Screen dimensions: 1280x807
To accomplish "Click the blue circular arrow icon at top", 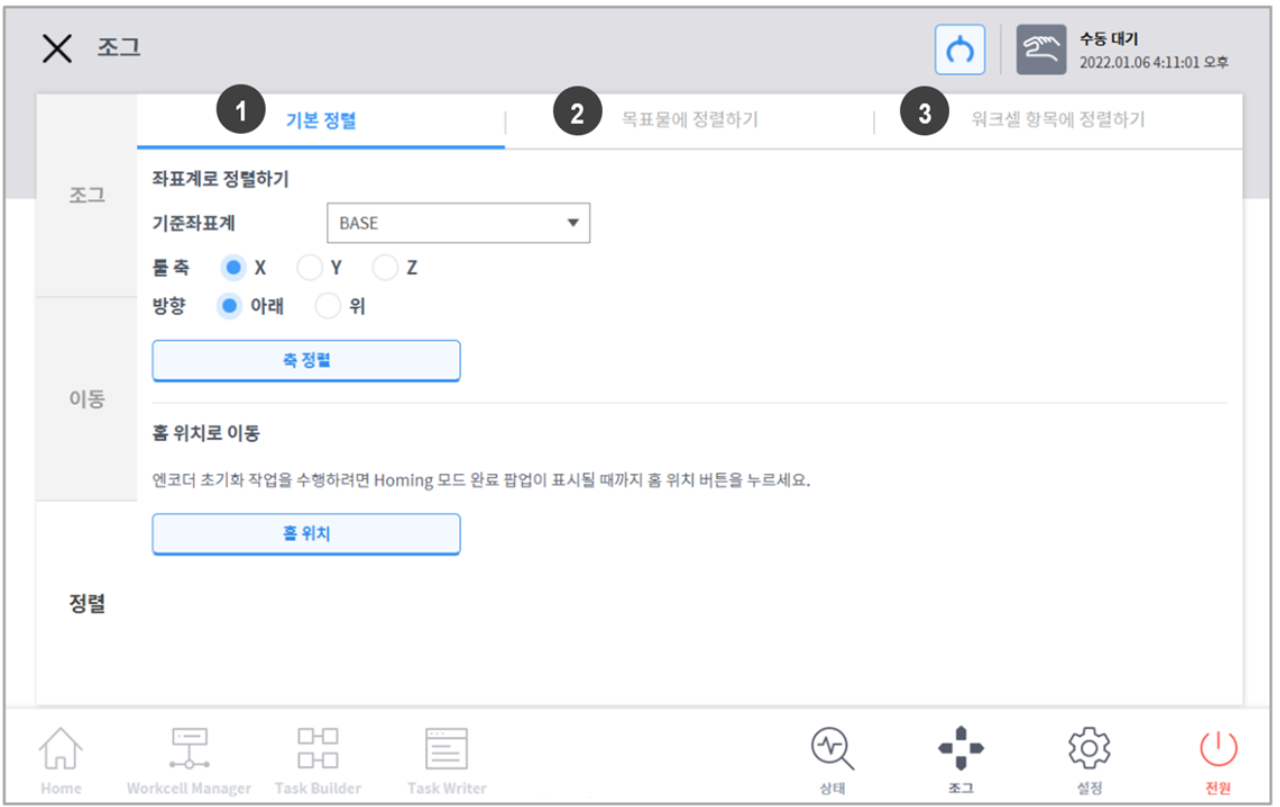I will click(x=960, y=50).
